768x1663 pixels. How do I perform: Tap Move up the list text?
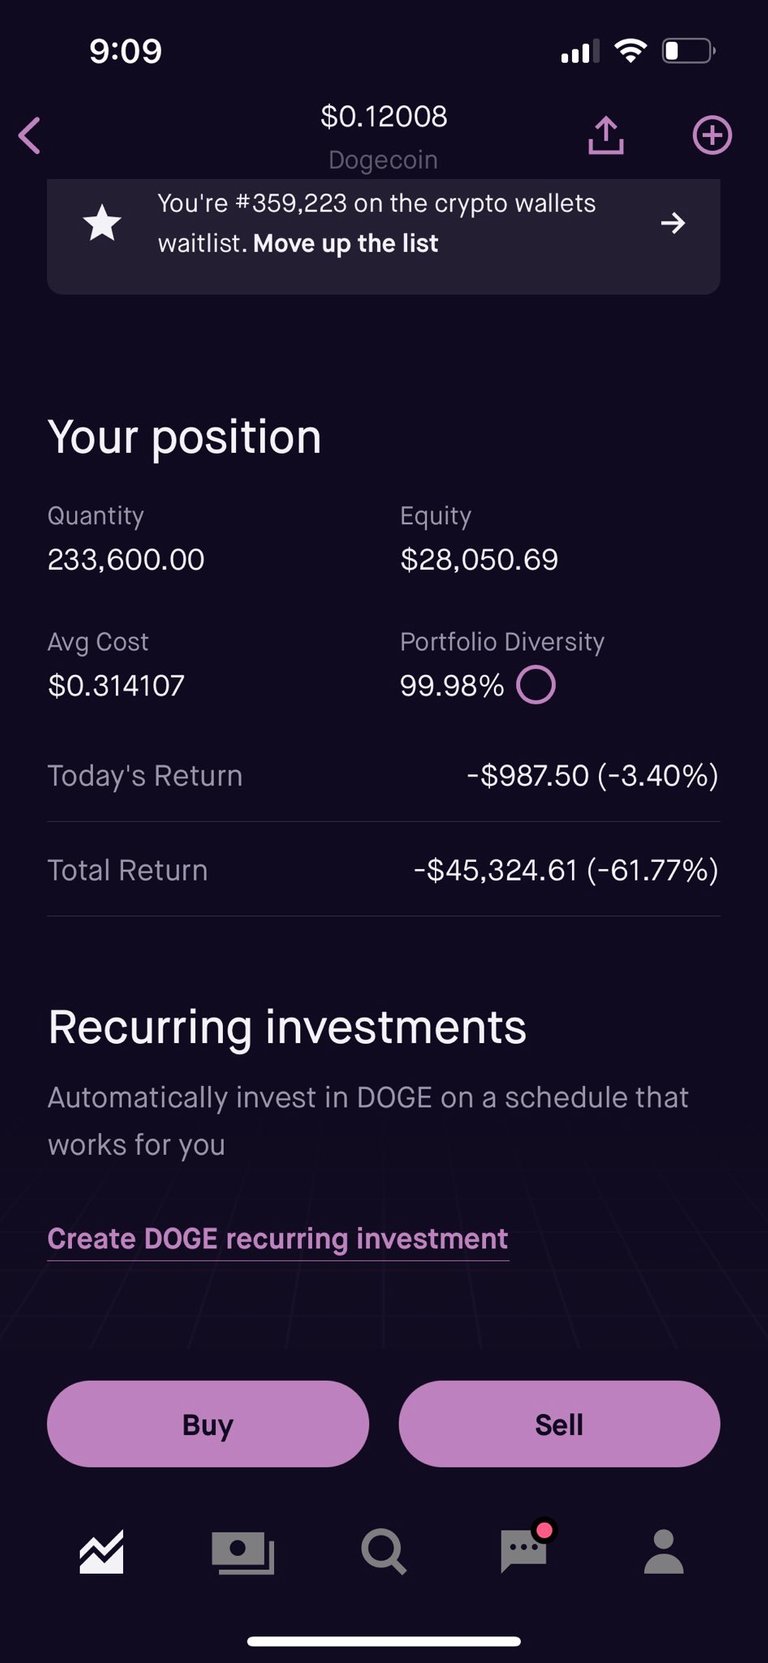tap(346, 244)
